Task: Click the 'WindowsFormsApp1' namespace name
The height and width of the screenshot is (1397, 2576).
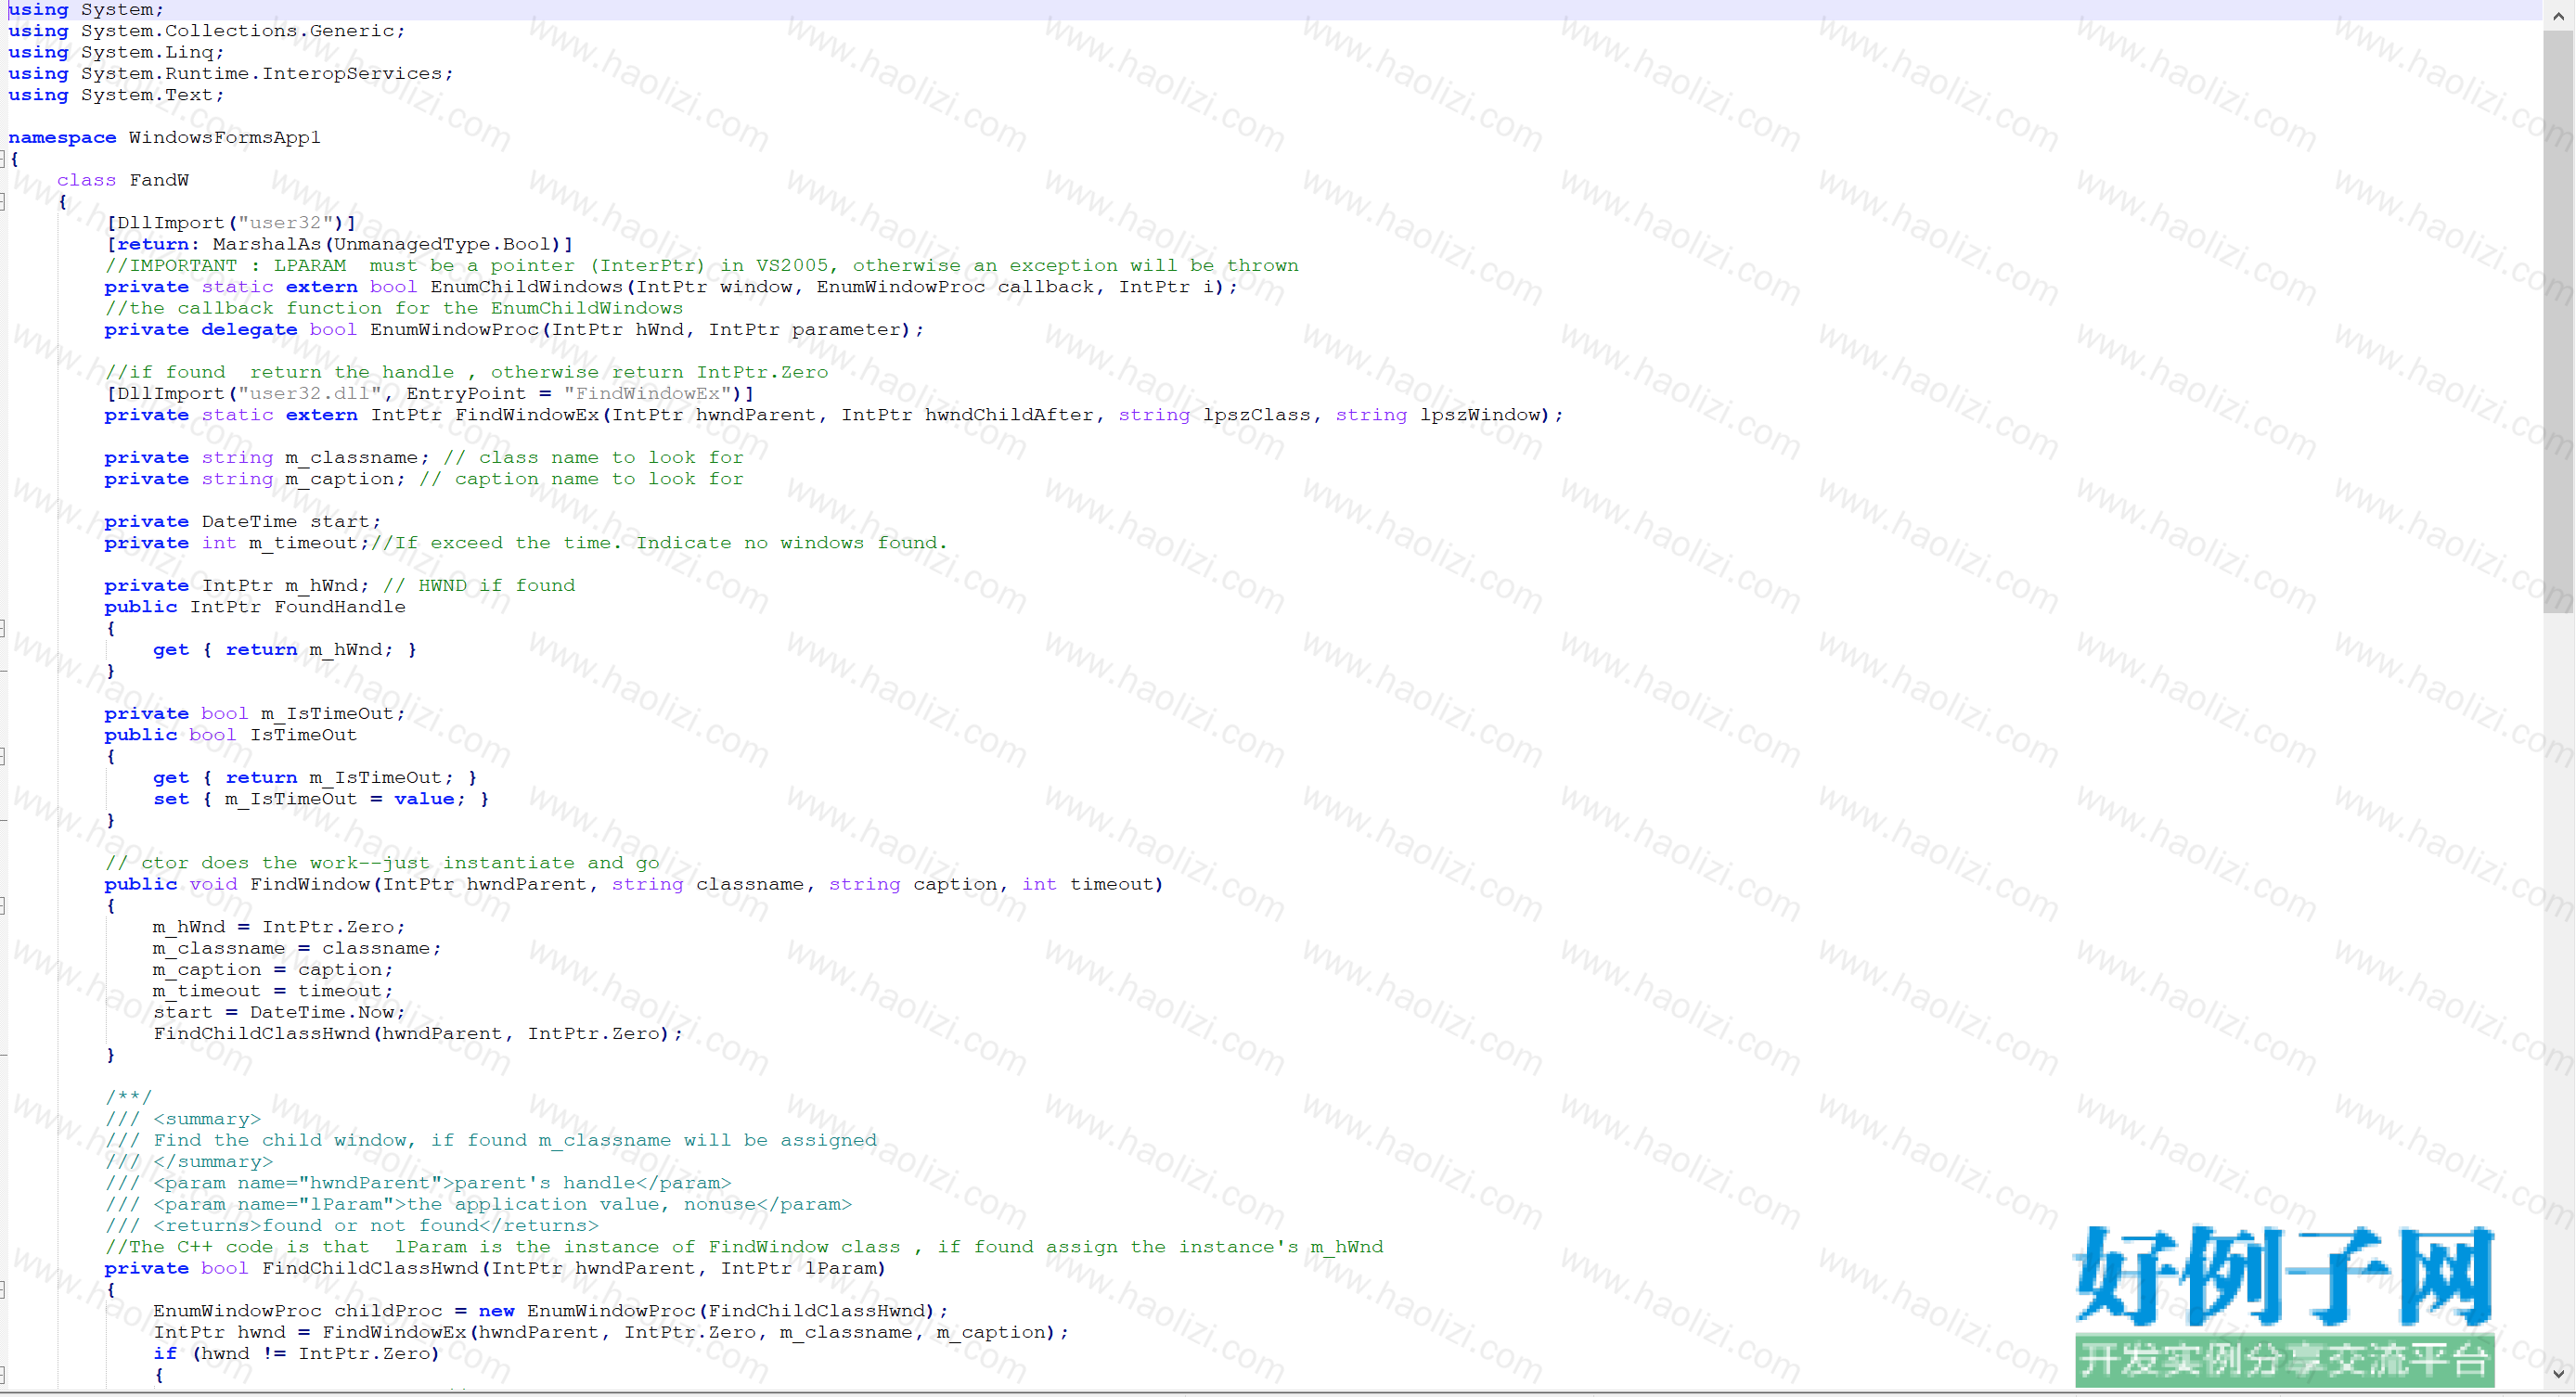Action: coord(225,138)
